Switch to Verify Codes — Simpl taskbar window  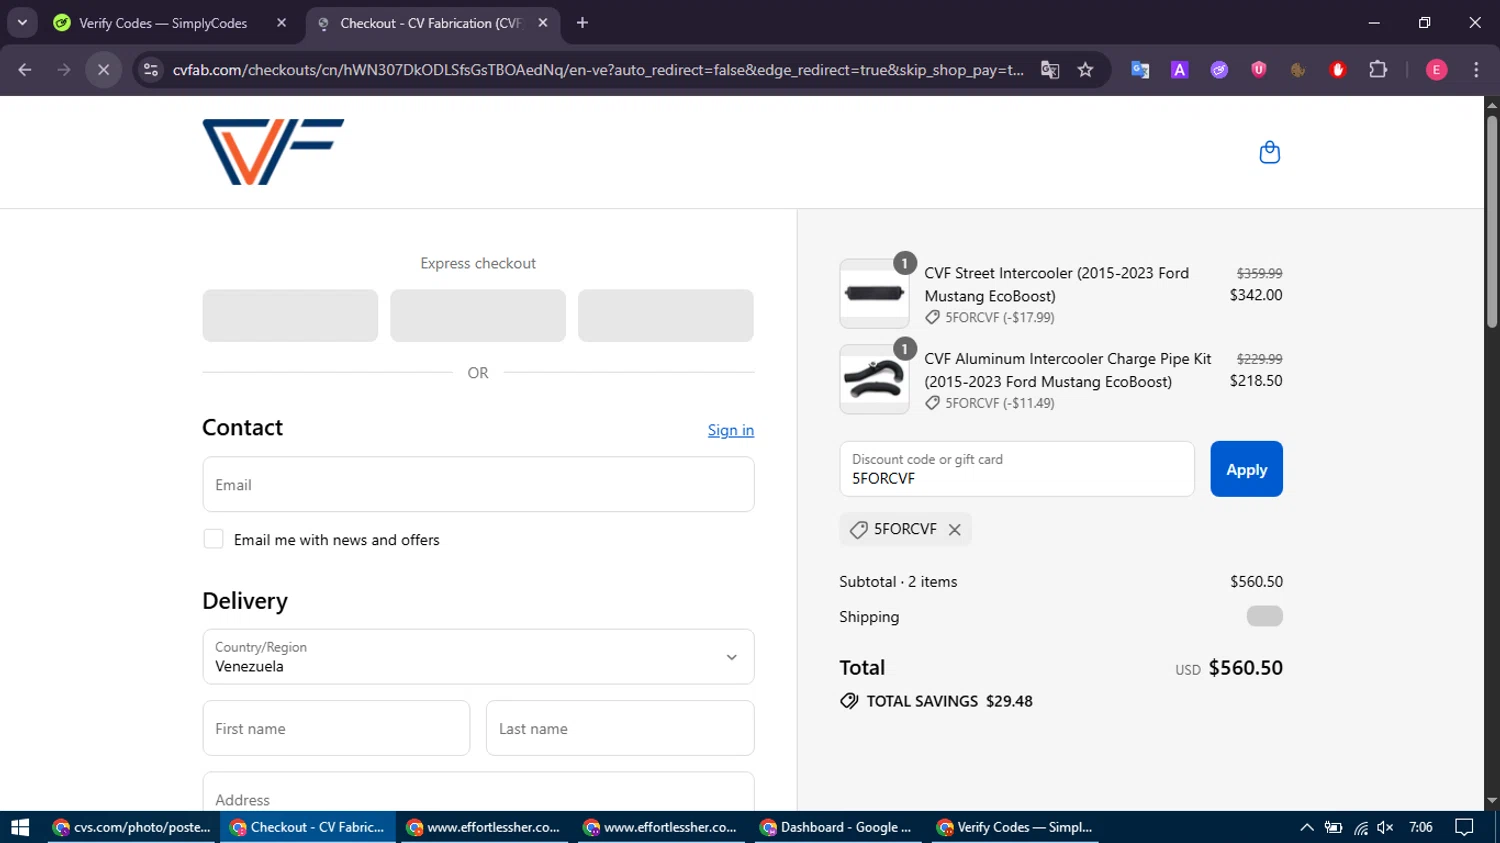(1015, 827)
